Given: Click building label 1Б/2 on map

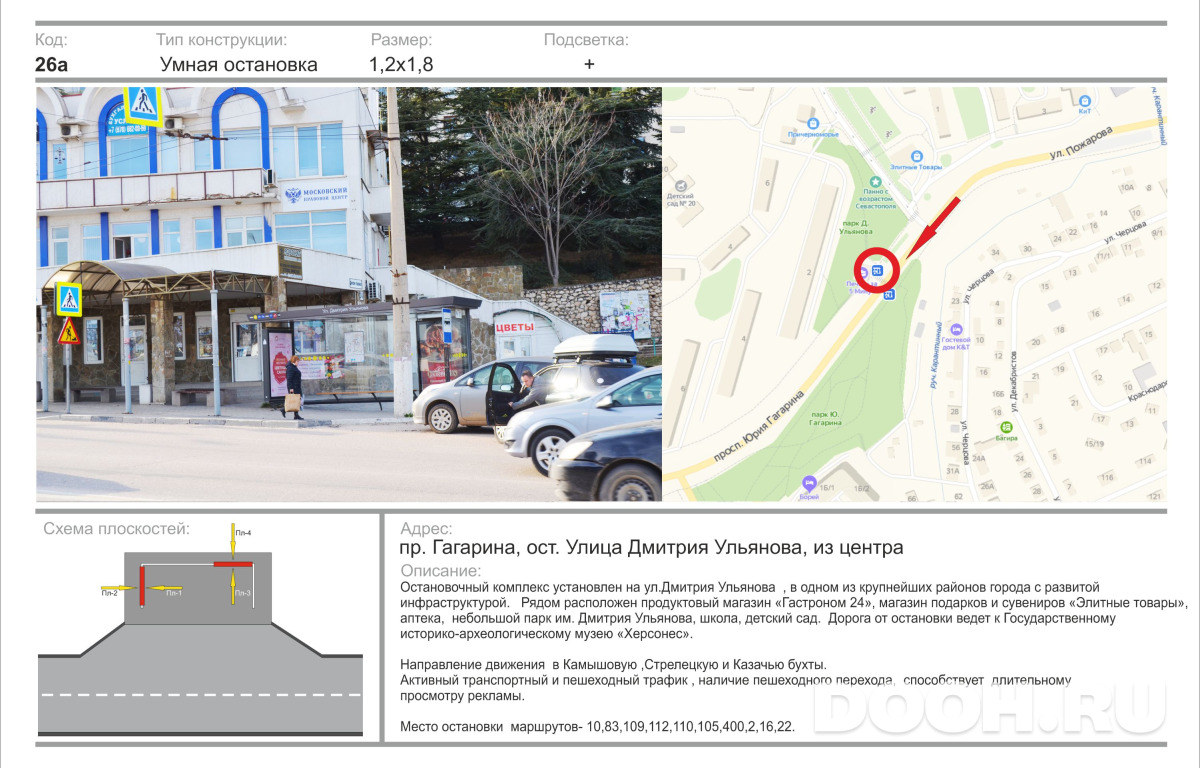Looking at the screenshot, I should click(861, 488).
